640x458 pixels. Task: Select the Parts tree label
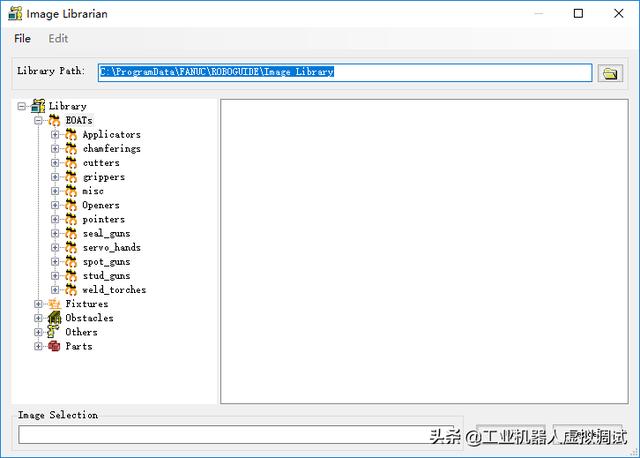pos(79,346)
